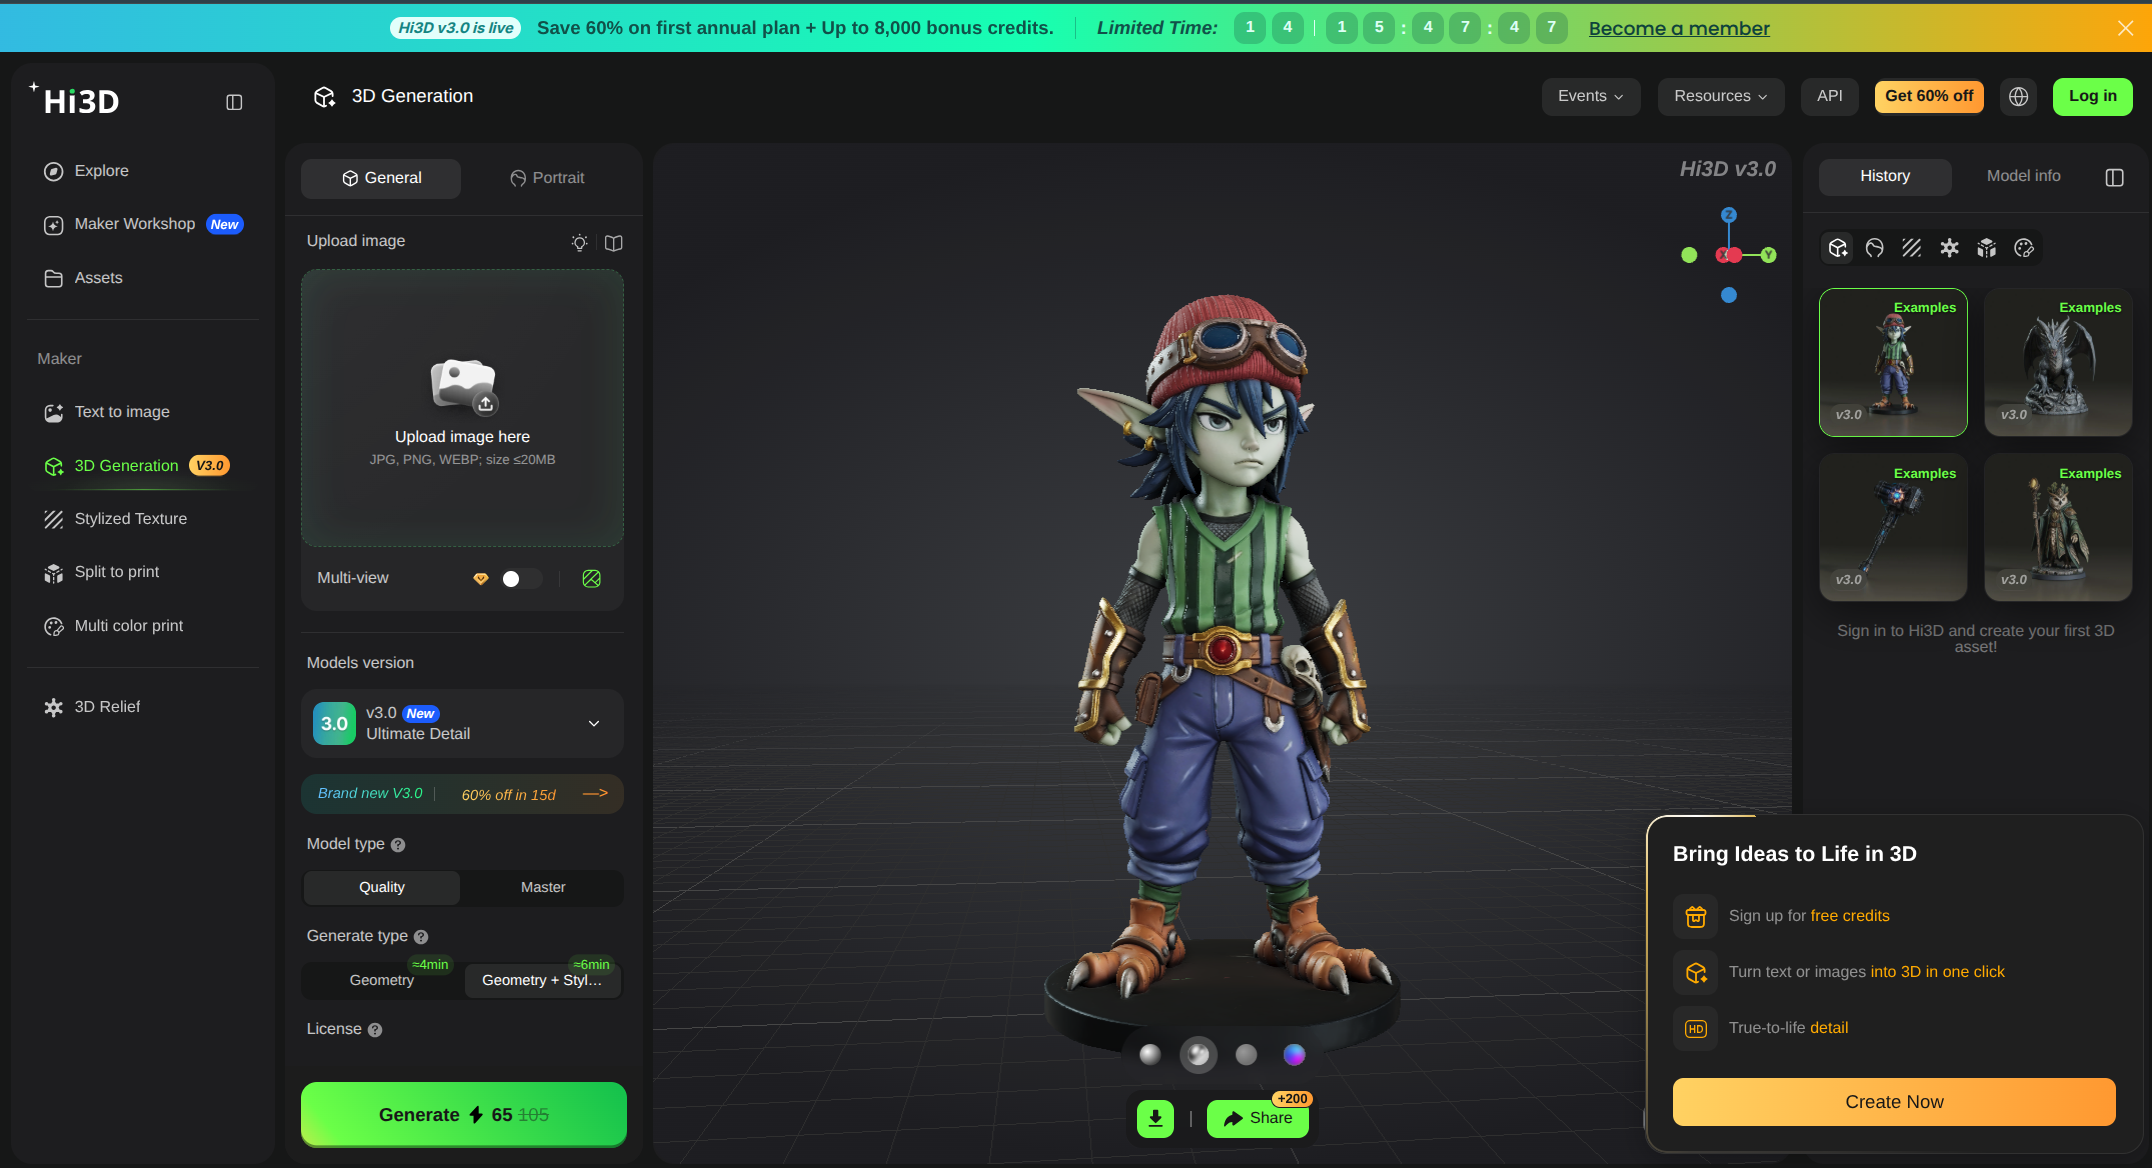This screenshot has width=2152, height=1168.
Task: Close the top promo banner
Action: pyautogui.click(x=2125, y=28)
